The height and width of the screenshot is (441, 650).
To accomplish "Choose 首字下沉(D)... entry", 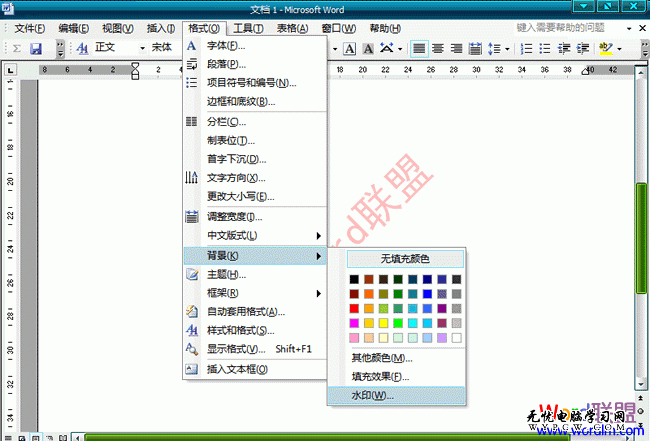I will [x=255, y=159].
